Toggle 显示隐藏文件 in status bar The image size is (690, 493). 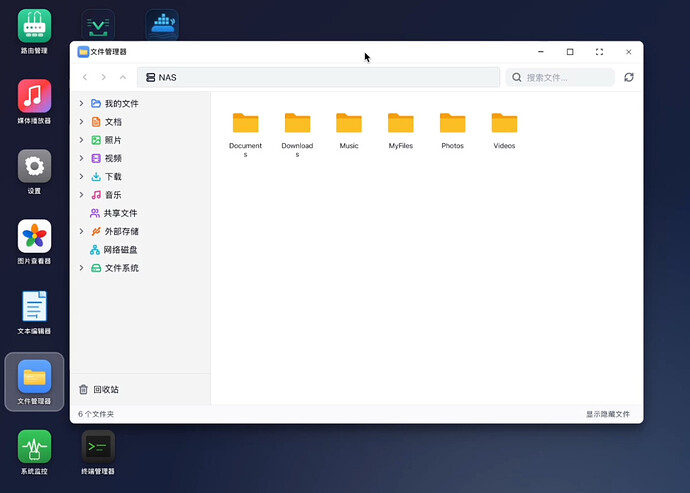(x=608, y=414)
